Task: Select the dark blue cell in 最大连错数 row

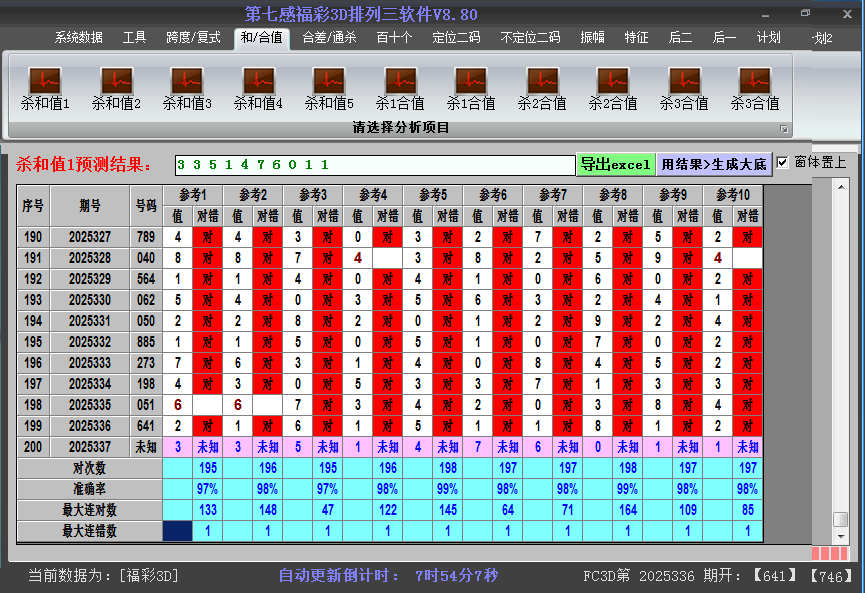Action: click(x=177, y=531)
